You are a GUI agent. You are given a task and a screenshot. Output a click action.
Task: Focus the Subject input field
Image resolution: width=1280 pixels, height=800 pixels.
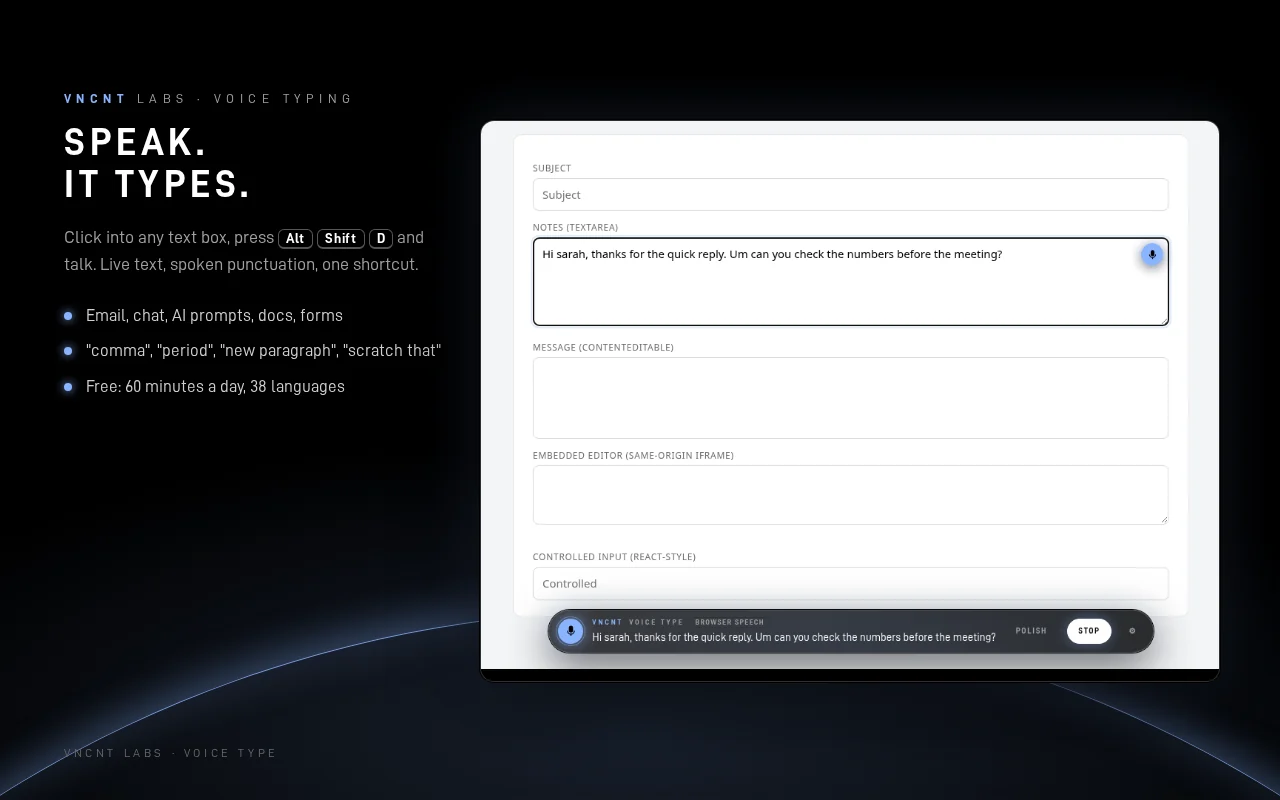click(850, 195)
